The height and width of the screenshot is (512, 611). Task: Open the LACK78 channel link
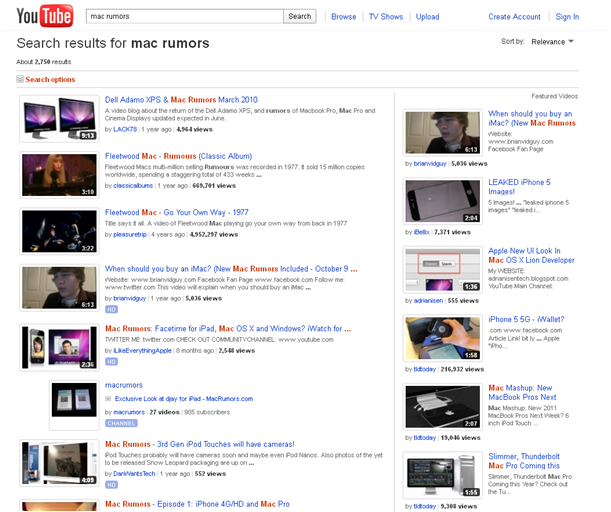tap(125, 129)
